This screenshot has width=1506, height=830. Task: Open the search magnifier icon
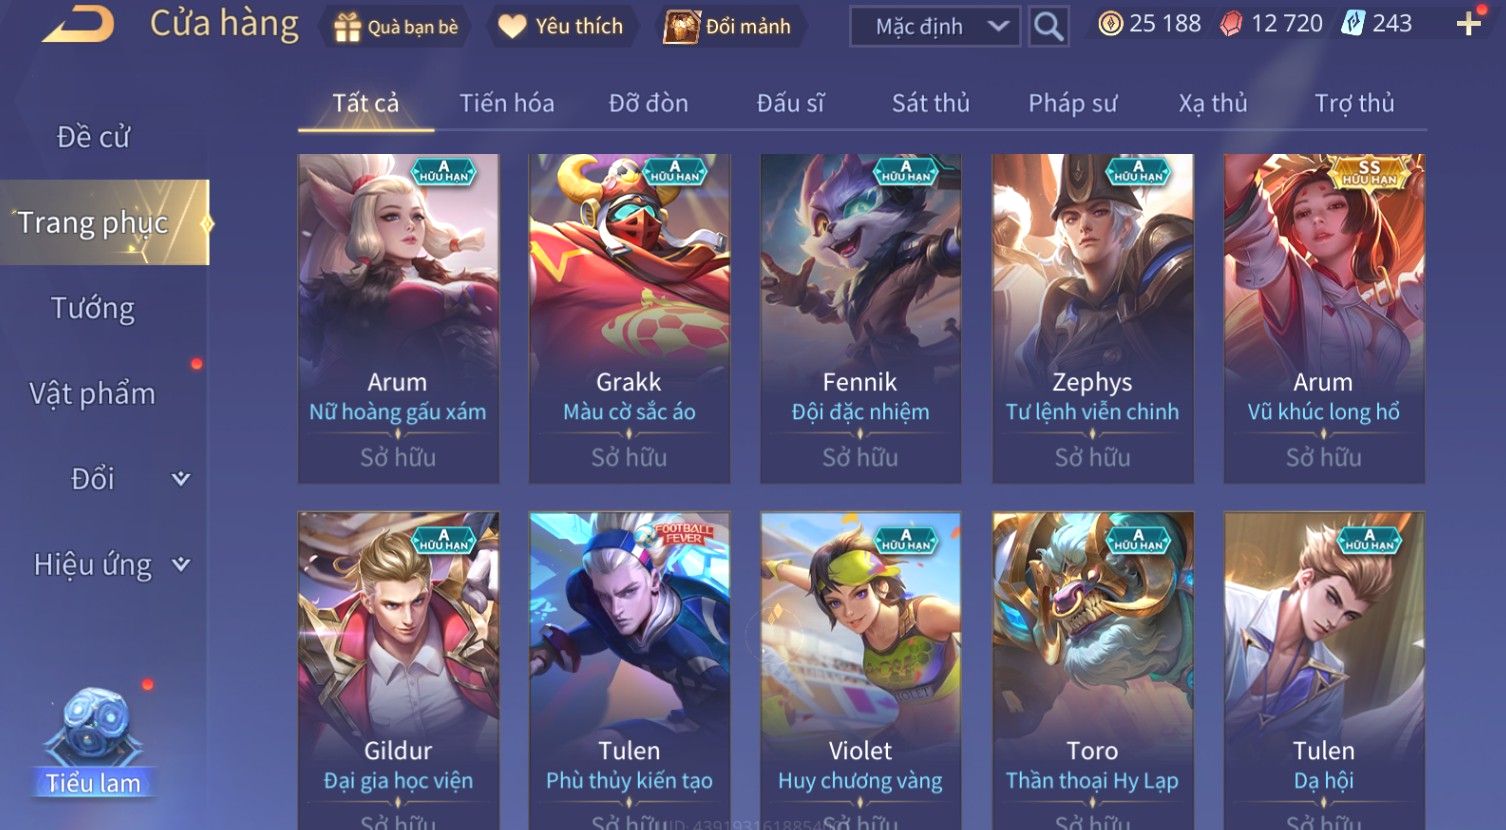(x=1048, y=26)
